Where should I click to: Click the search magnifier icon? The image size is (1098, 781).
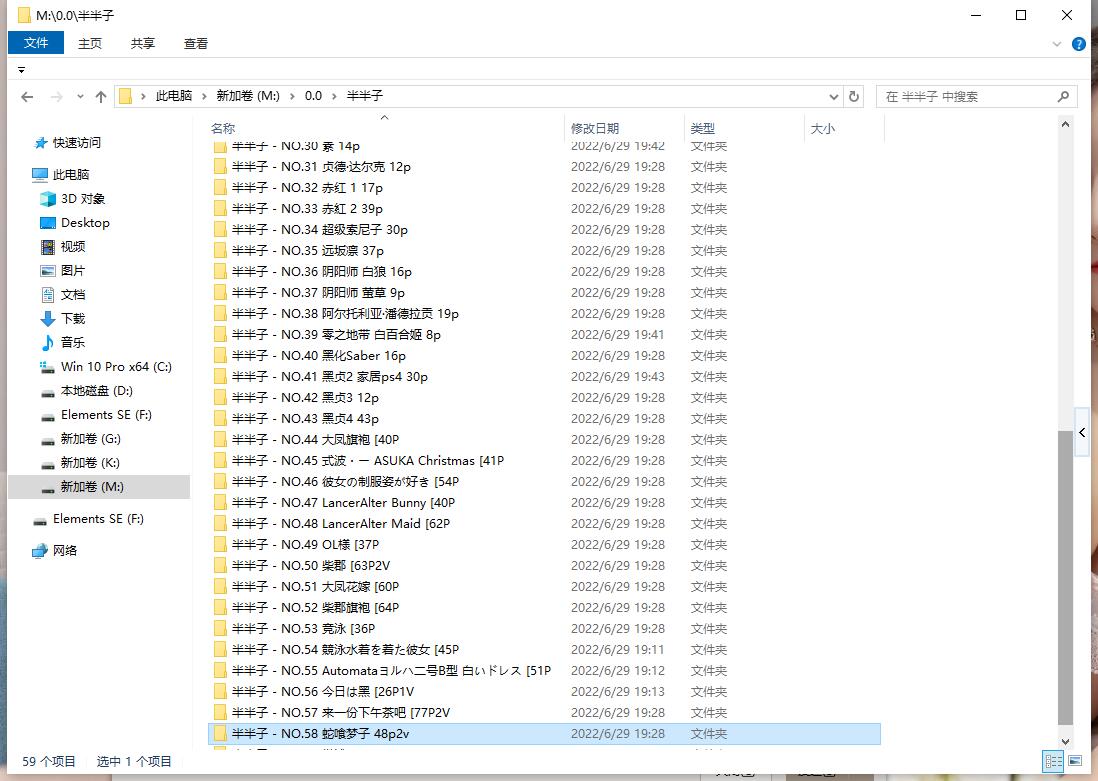[1063, 96]
